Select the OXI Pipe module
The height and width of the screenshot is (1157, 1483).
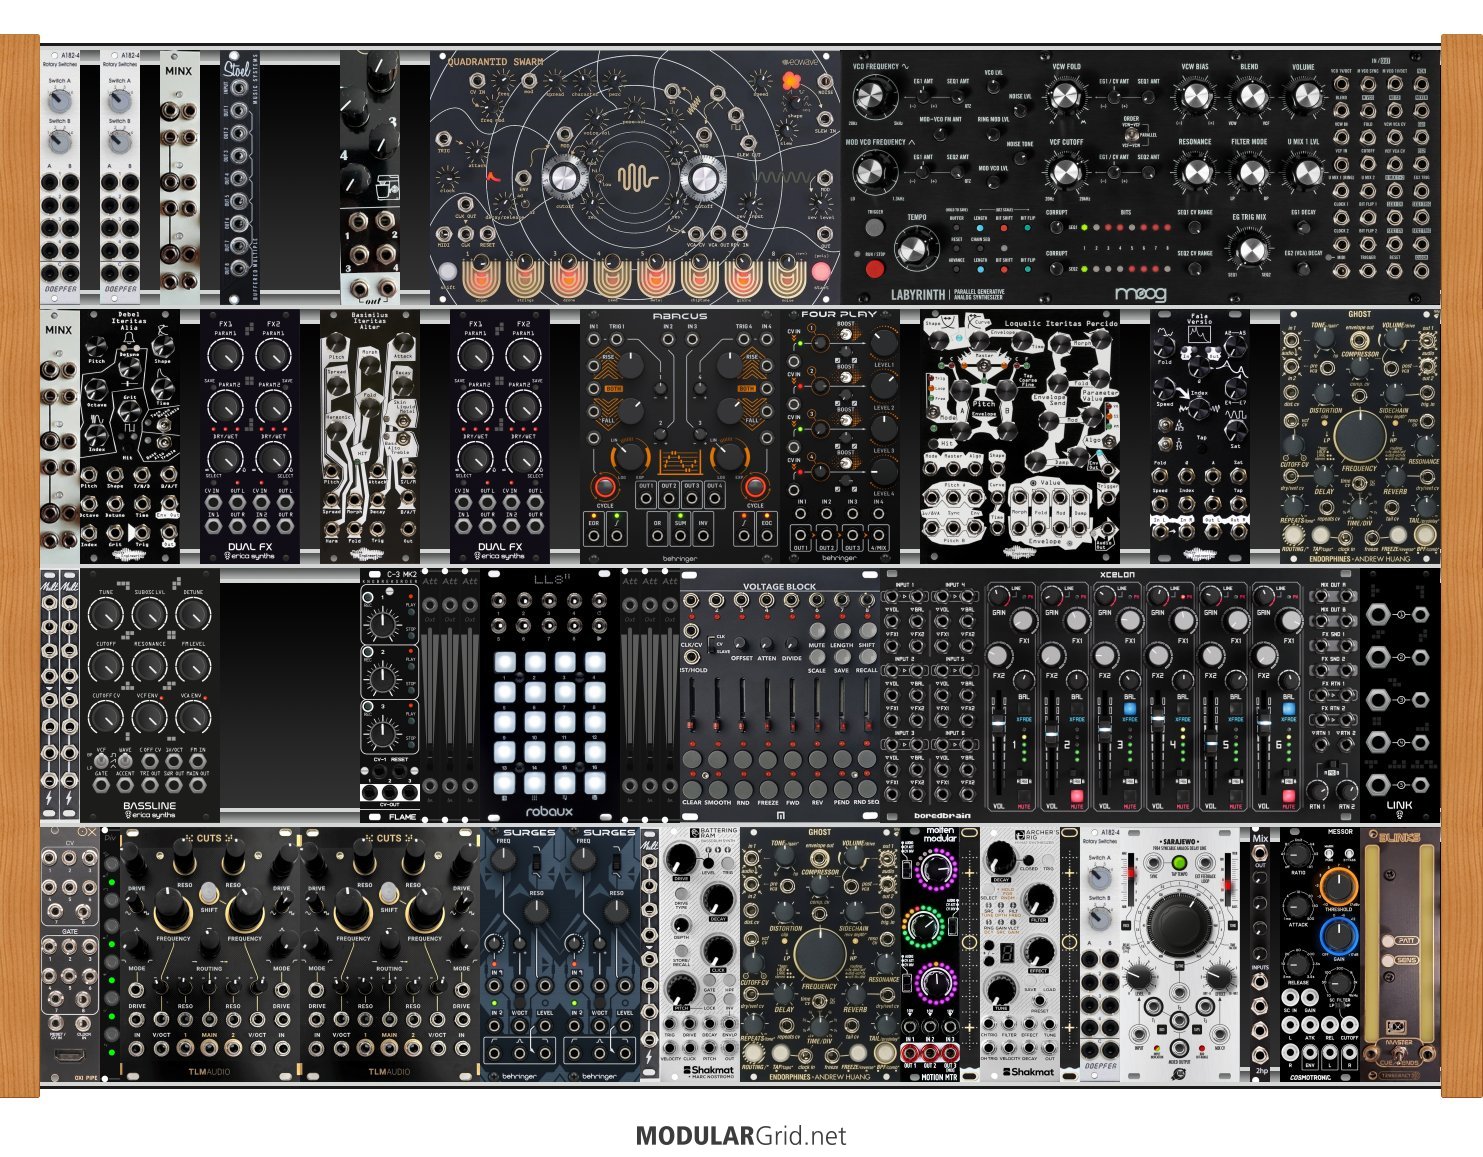(x=71, y=954)
